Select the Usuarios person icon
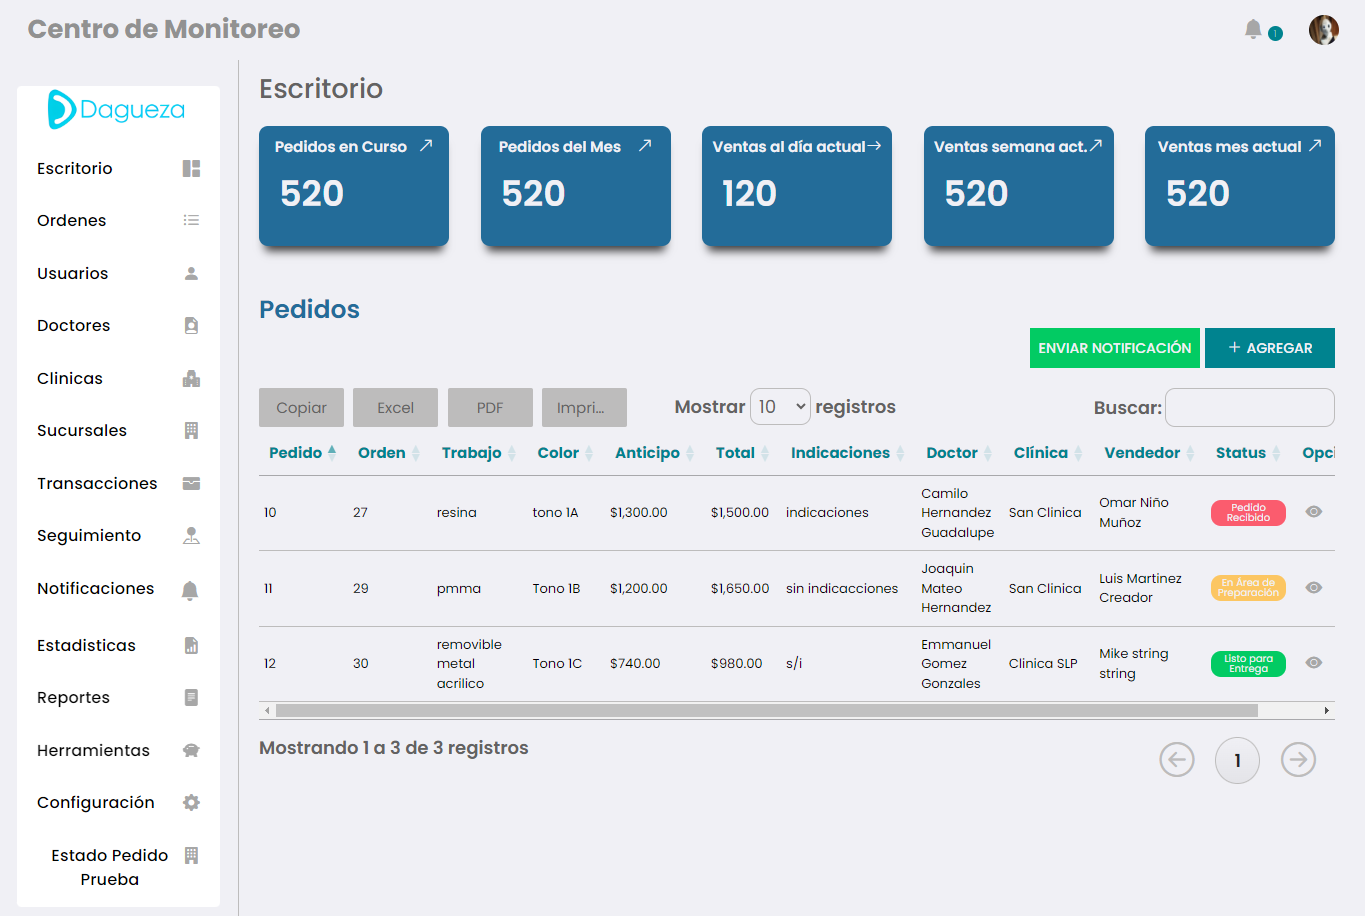The height and width of the screenshot is (916, 1365). click(191, 273)
